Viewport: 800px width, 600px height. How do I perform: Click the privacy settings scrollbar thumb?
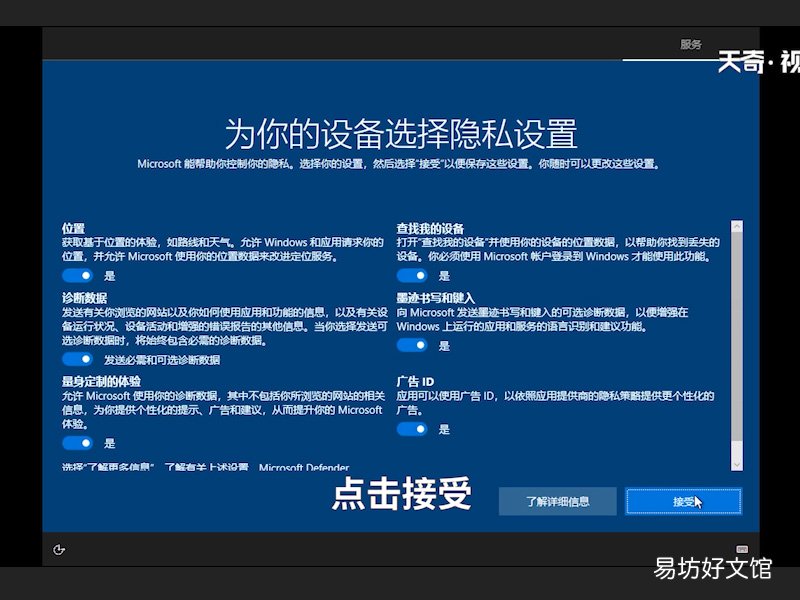click(737, 337)
